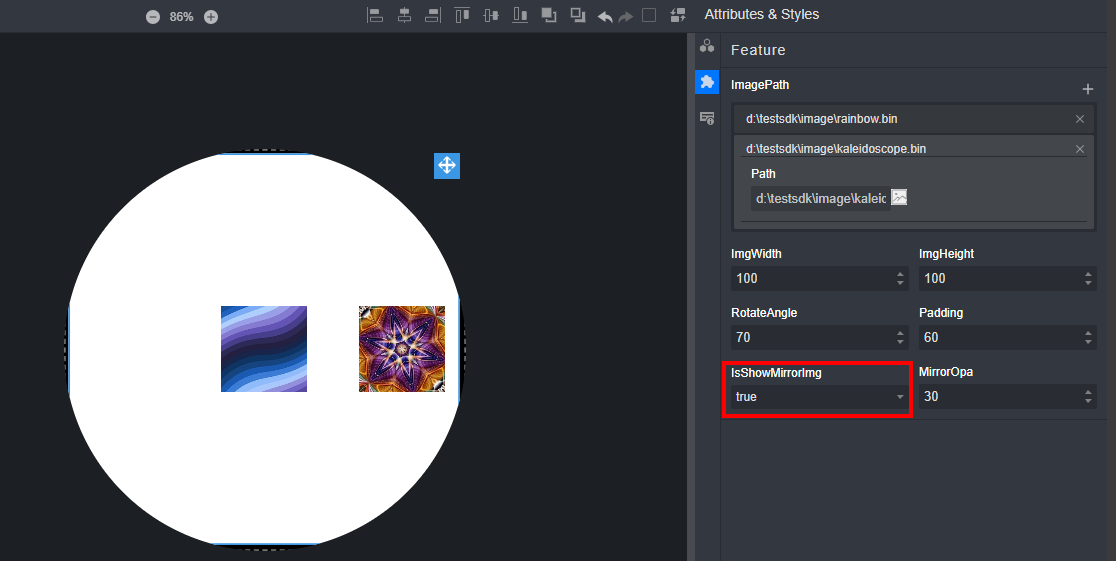Click the RotateAngle input field

tap(808, 338)
